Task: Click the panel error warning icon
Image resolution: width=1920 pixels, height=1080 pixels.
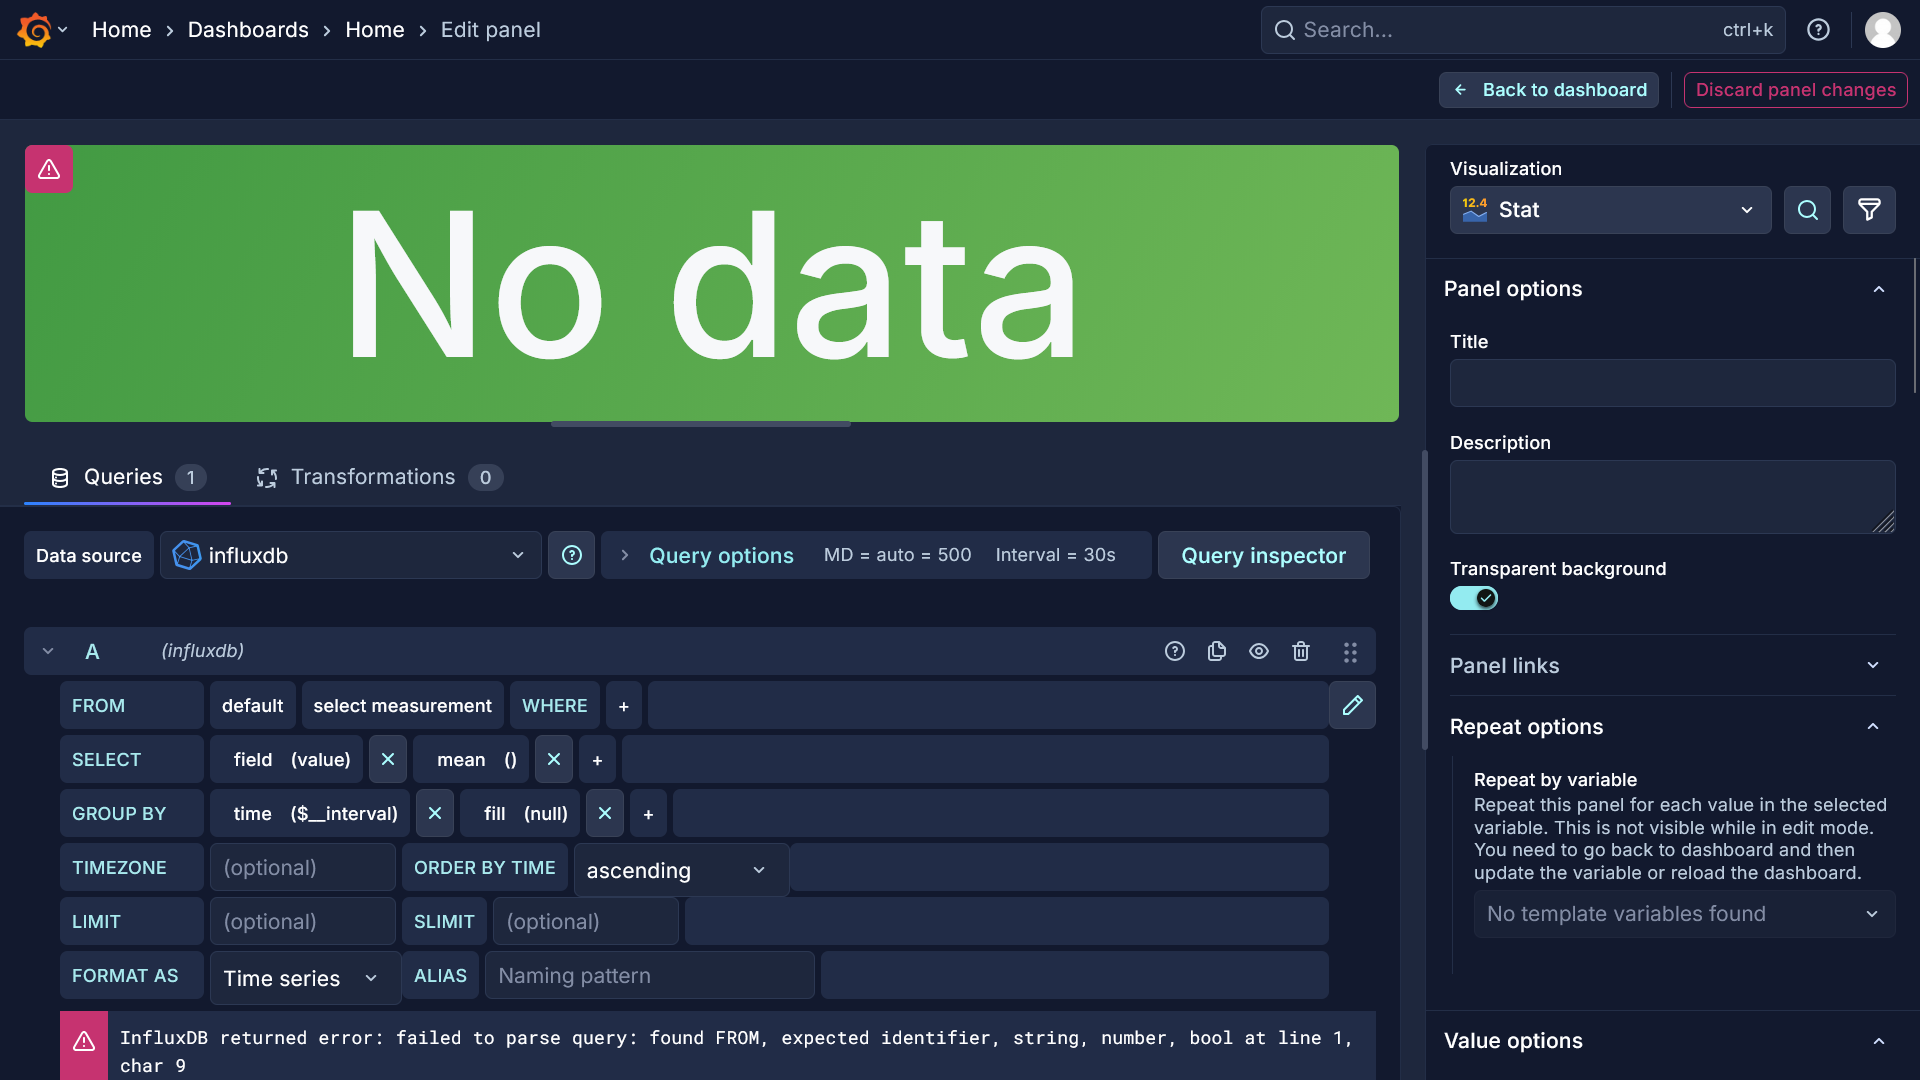Action: pos(49,170)
